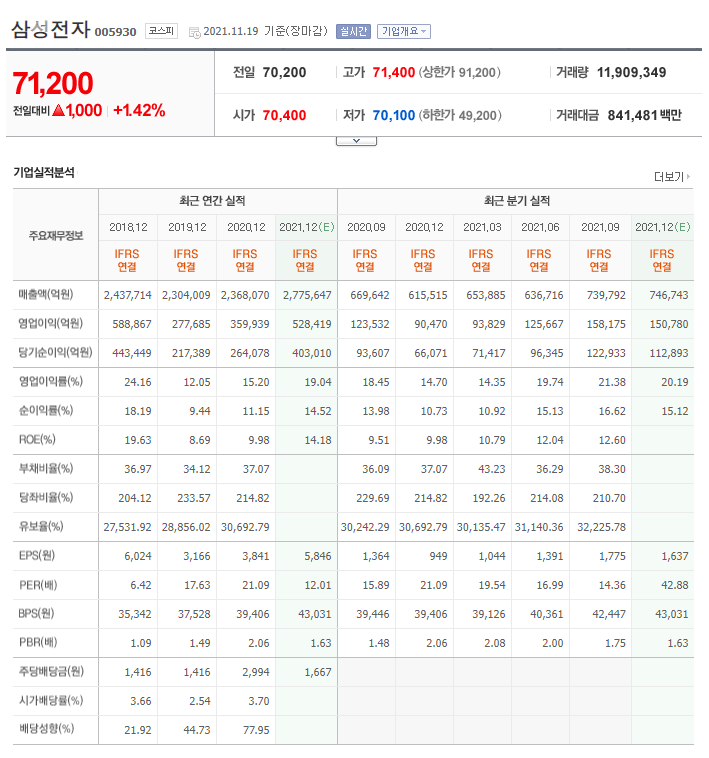Open the 기업개요 dropdown

click(404, 31)
